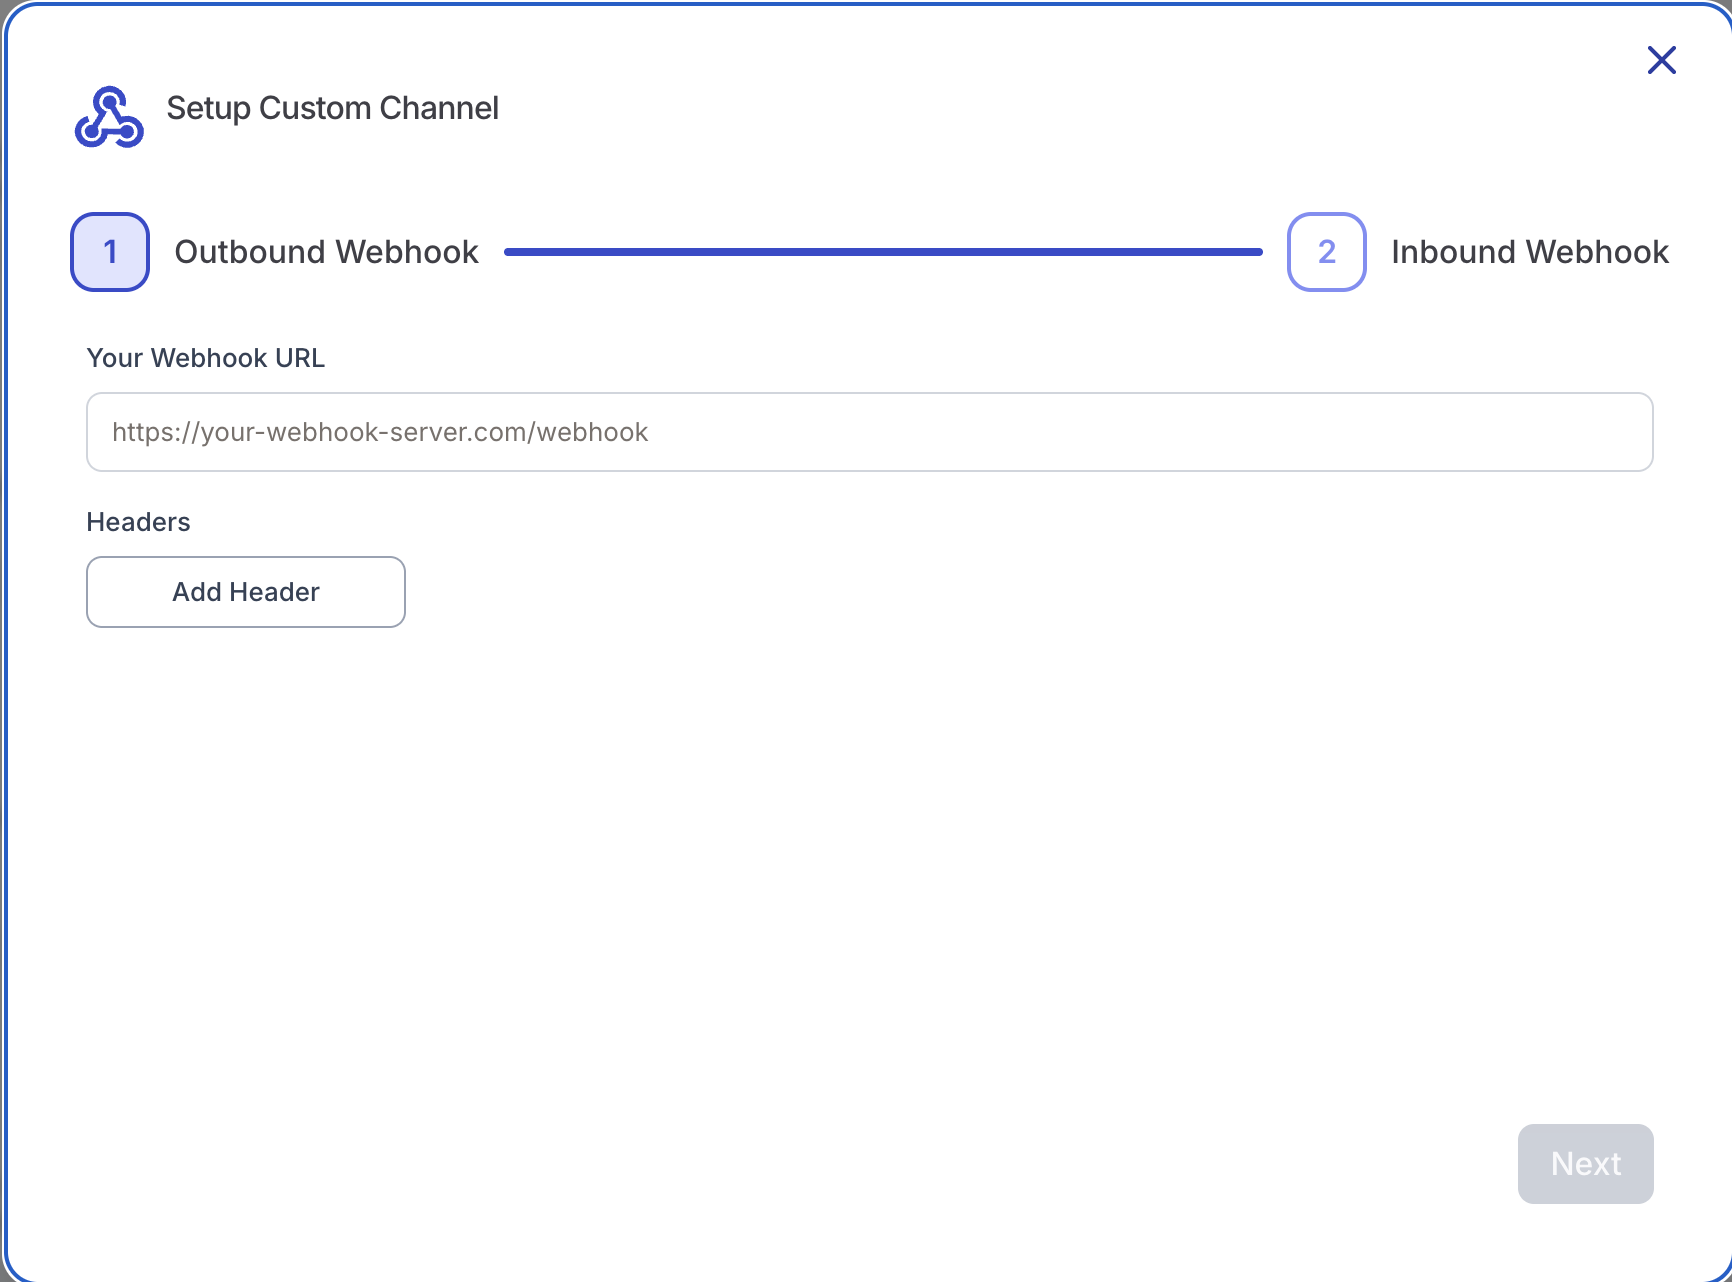The width and height of the screenshot is (1732, 1282).
Task: Click the X icon at top right
Action: point(1661,60)
